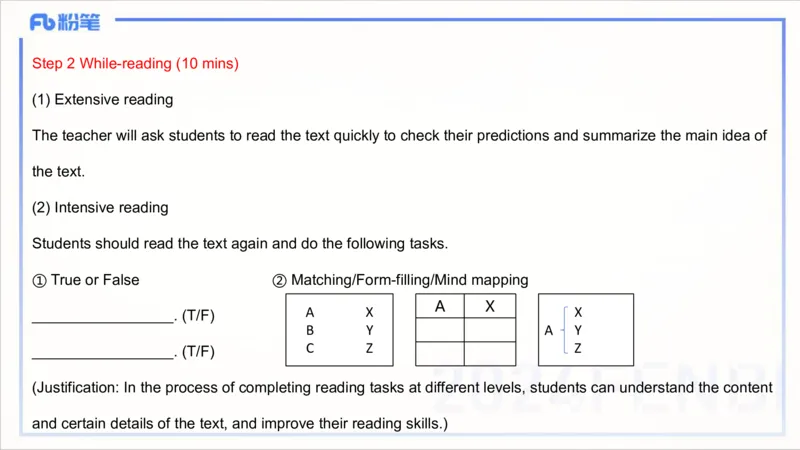Click the header cell X in the table

tap(490, 307)
